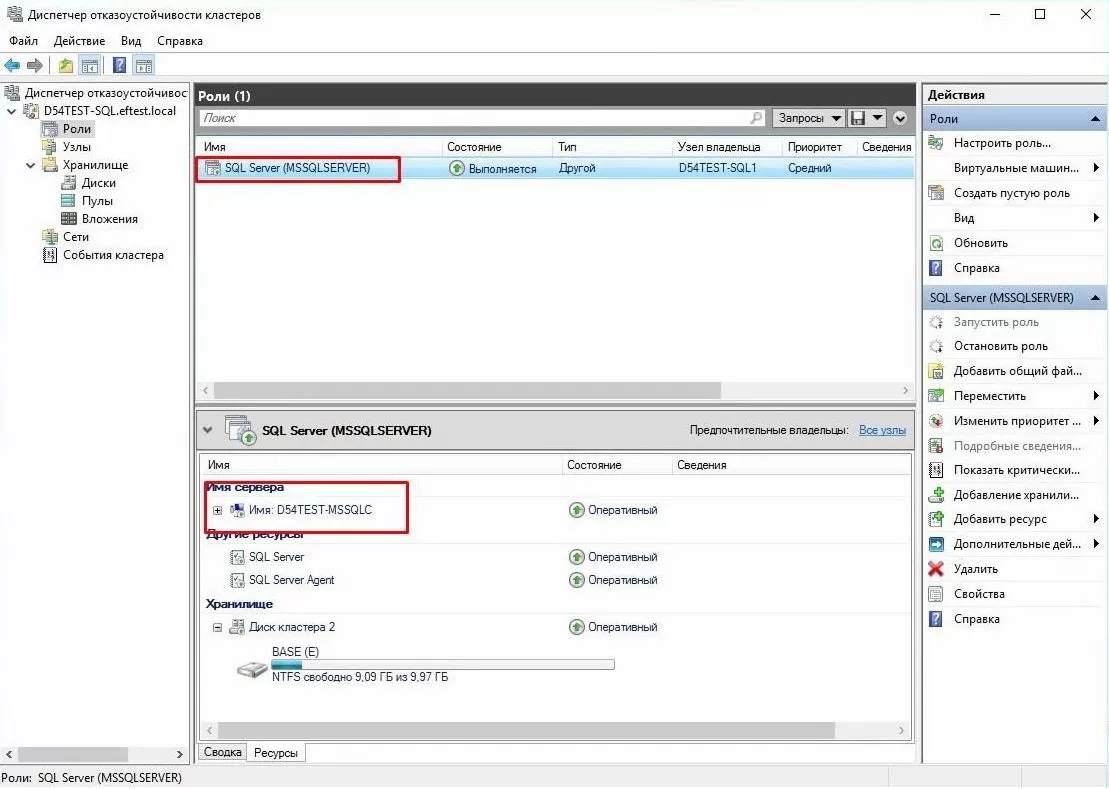
Task: Open the Вид menu in menu bar
Action: (x=131, y=41)
